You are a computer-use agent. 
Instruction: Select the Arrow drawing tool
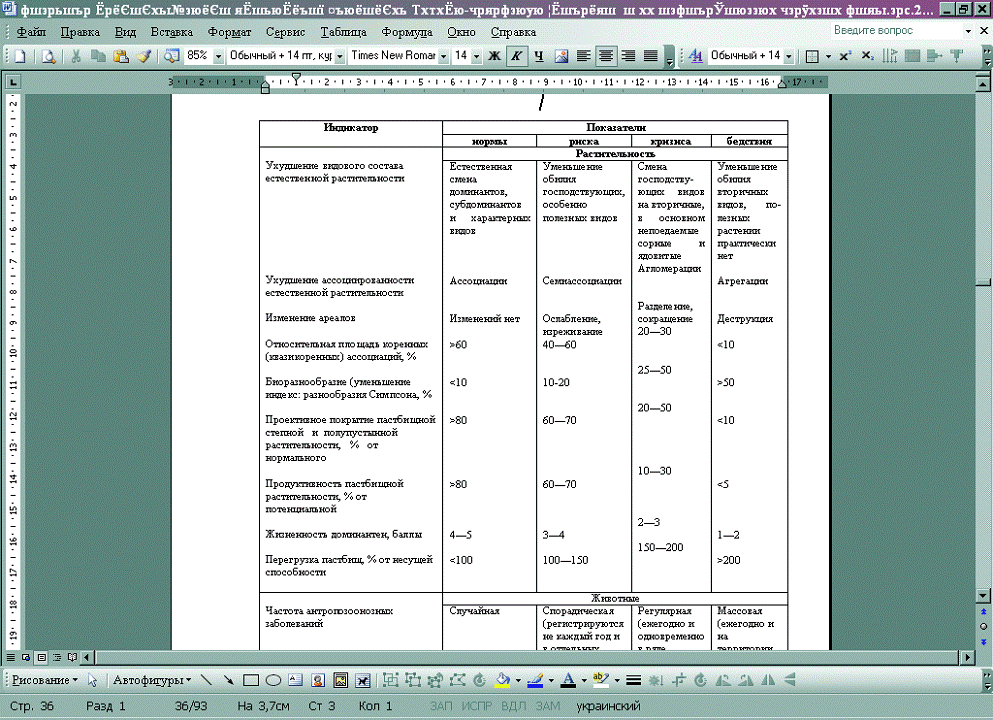point(229,681)
